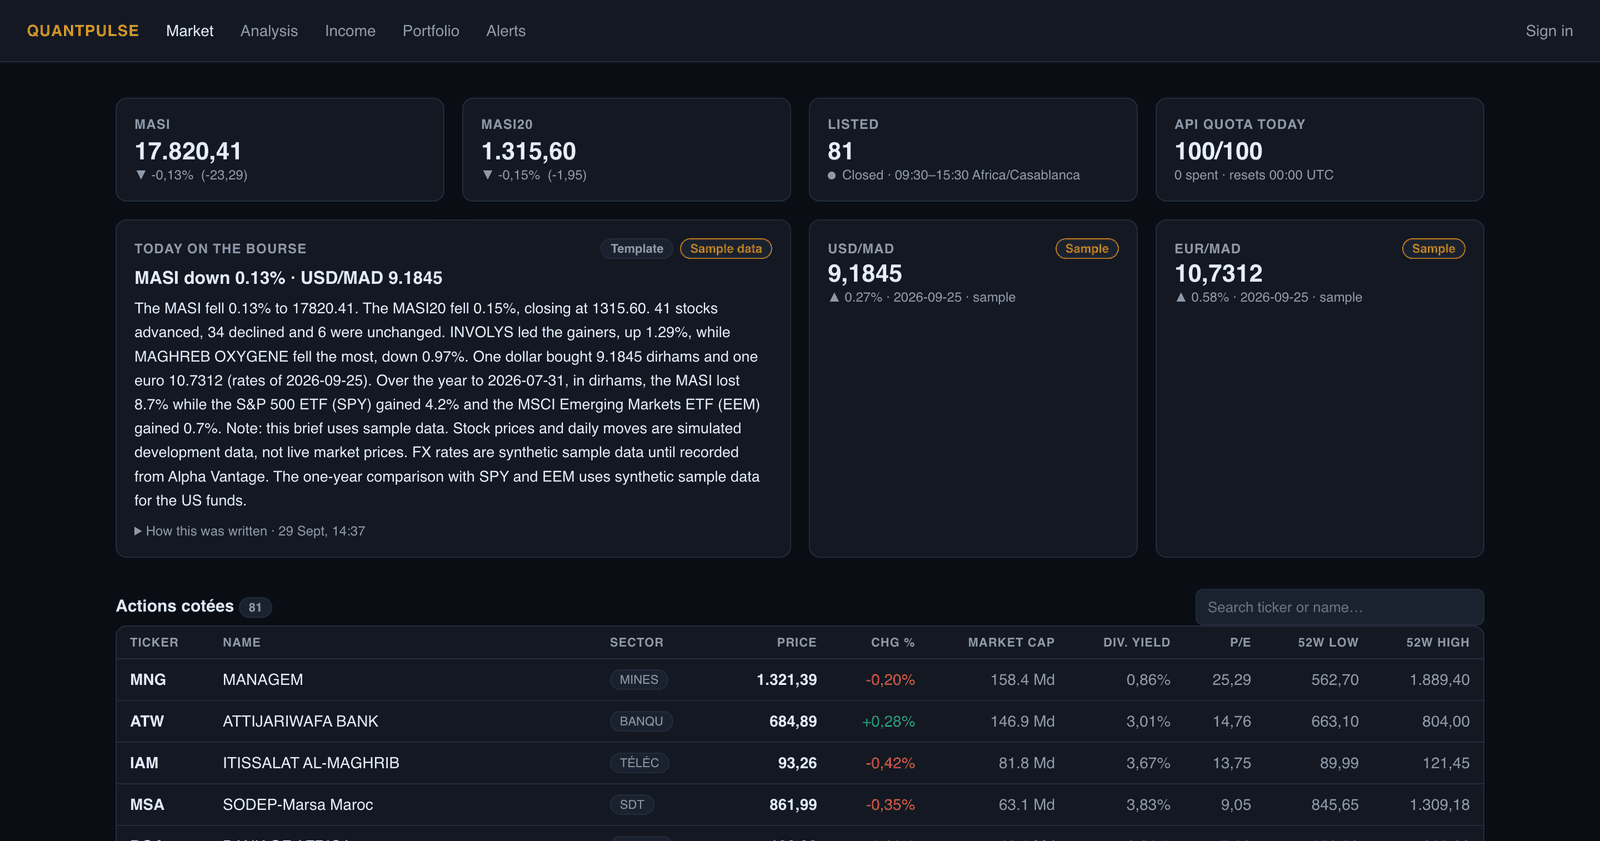Click EUR/MAD rate 10,7312
This screenshot has width=1600, height=841.
coord(1218,274)
